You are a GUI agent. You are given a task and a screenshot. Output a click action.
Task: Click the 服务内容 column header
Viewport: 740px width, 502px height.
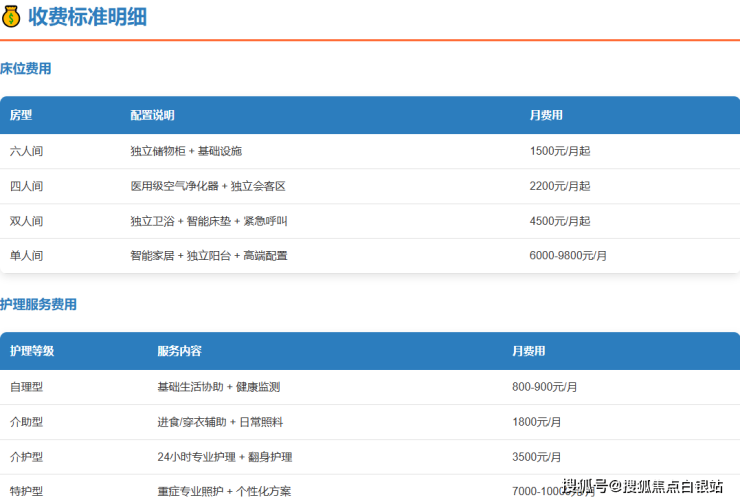pyautogui.click(x=179, y=351)
